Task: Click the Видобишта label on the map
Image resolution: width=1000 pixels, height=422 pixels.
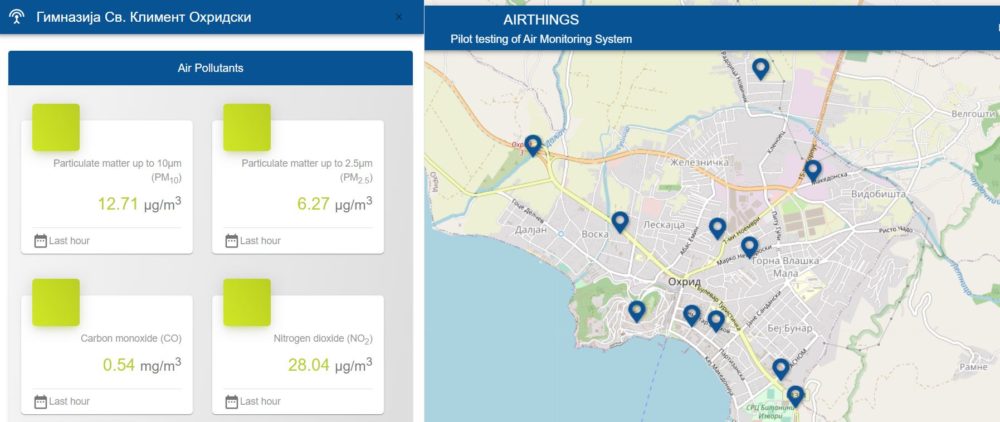Action: [879, 194]
